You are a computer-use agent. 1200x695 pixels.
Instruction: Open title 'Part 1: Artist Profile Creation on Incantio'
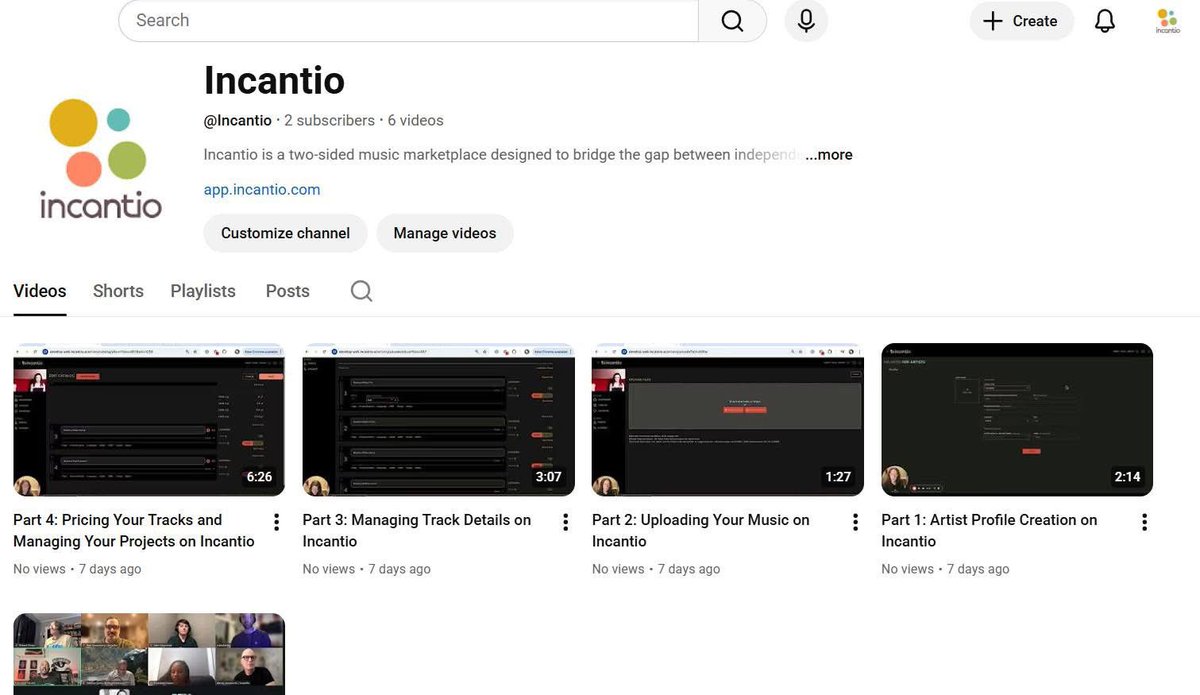(x=989, y=531)
